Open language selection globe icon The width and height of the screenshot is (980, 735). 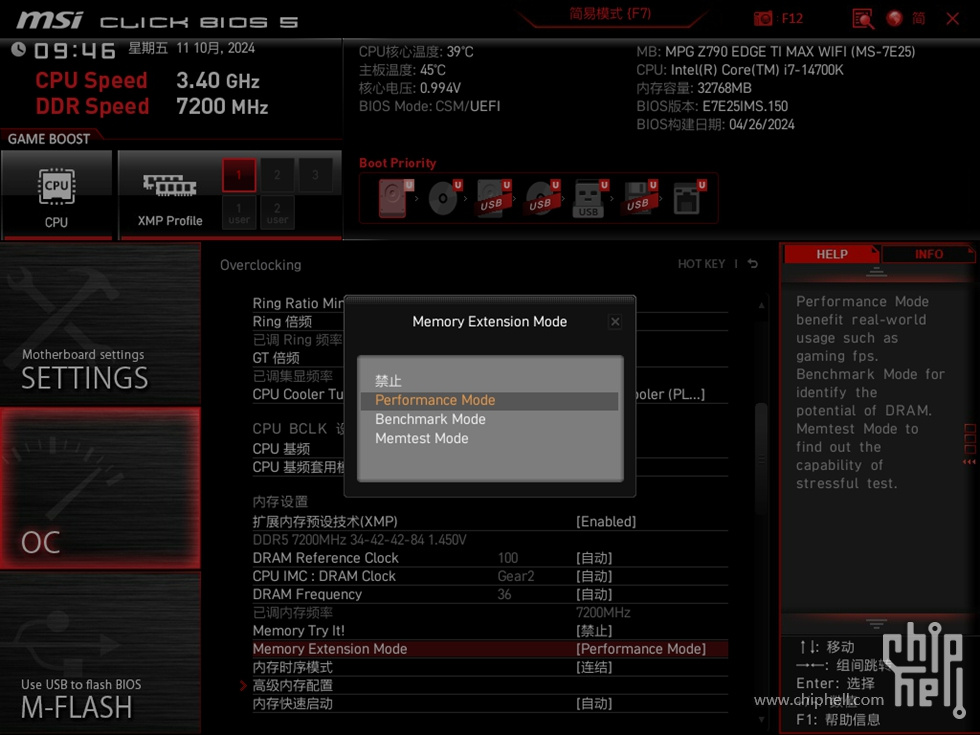pos(894,18)
